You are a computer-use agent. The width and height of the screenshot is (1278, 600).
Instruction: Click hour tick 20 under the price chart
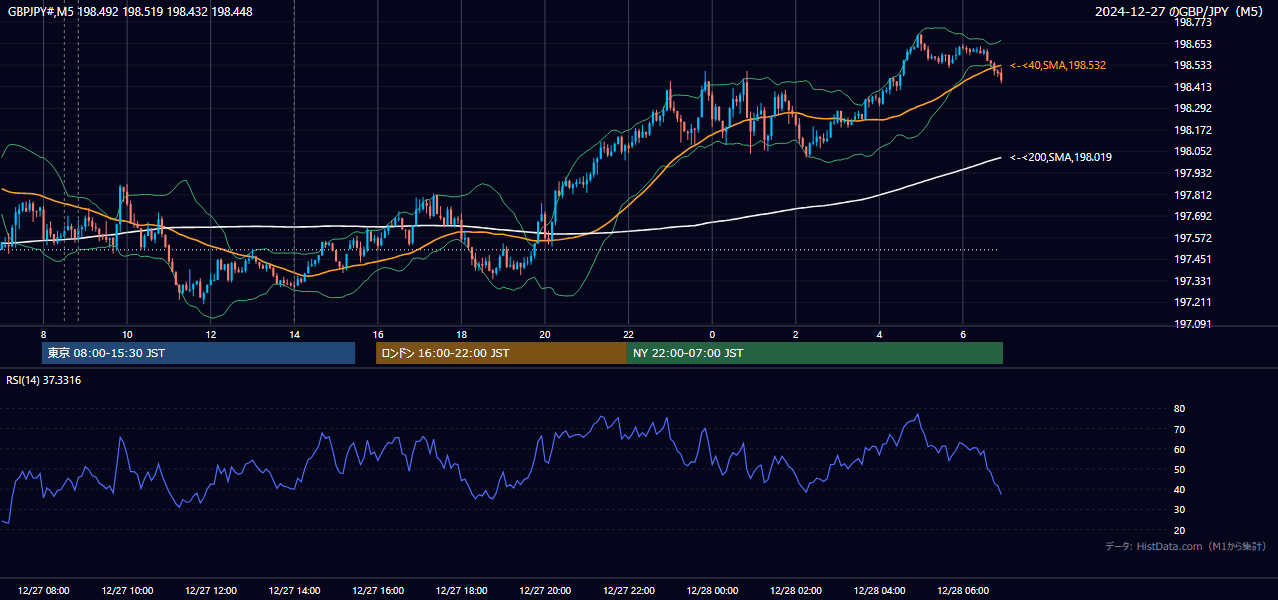point(545,334)
